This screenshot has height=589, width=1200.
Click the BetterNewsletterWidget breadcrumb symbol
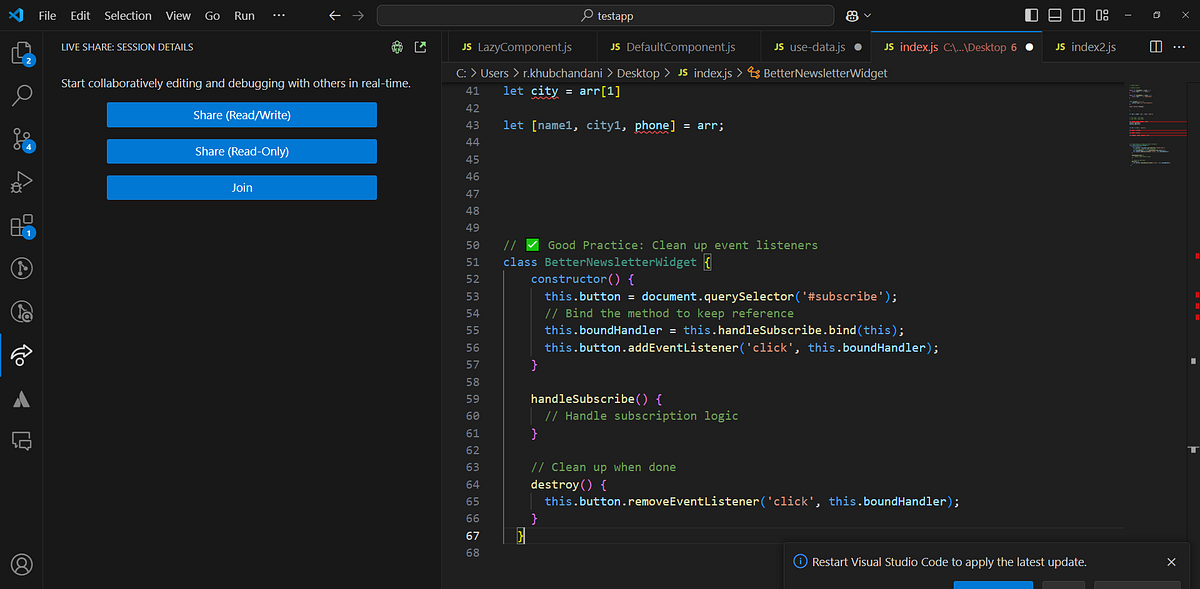pos(816,73)
